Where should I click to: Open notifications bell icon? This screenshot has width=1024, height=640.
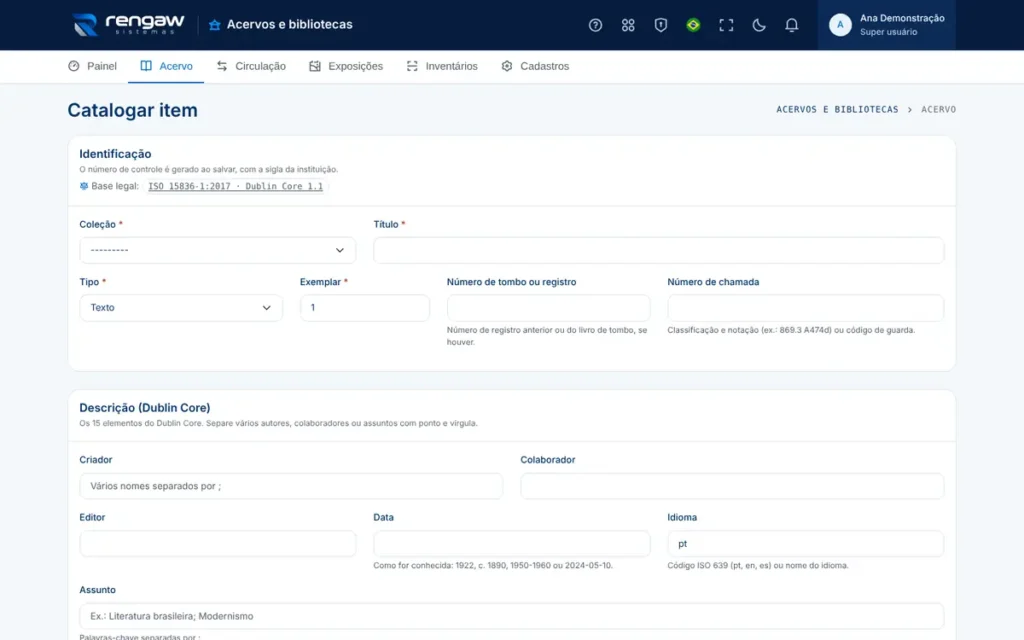[x=791, y=25]
